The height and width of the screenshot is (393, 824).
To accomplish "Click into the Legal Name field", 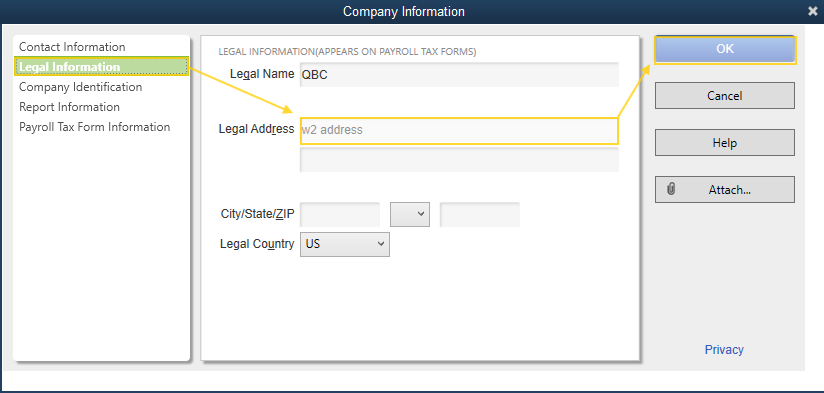I will (x=459, y=75).
